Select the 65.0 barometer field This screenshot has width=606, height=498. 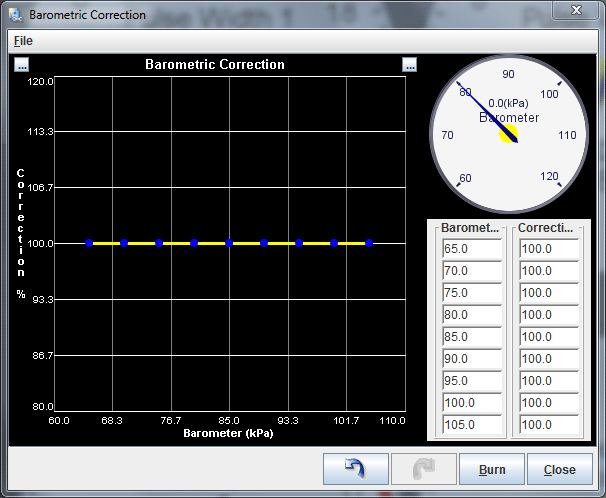pyautogui.click(x=470, y=249)
